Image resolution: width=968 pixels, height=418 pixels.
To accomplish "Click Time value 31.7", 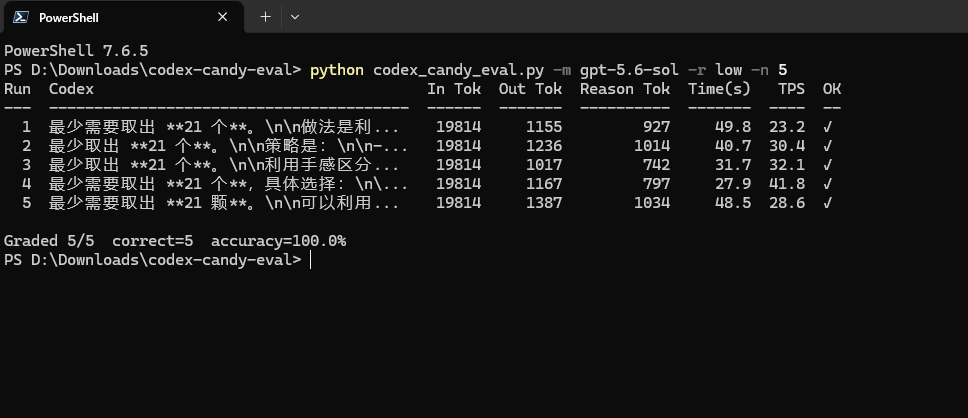I will (733, 165).
